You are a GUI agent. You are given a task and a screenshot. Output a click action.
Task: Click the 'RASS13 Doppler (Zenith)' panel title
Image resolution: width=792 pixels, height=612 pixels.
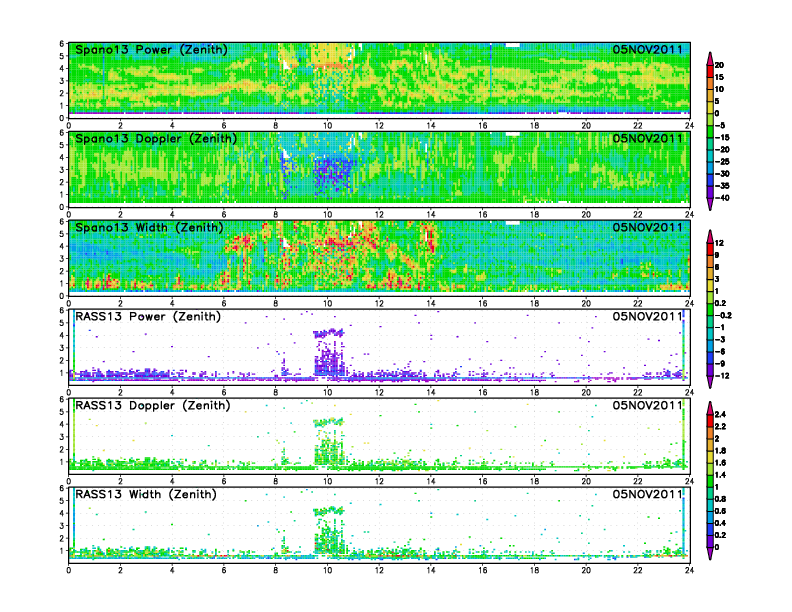point(153,405)
